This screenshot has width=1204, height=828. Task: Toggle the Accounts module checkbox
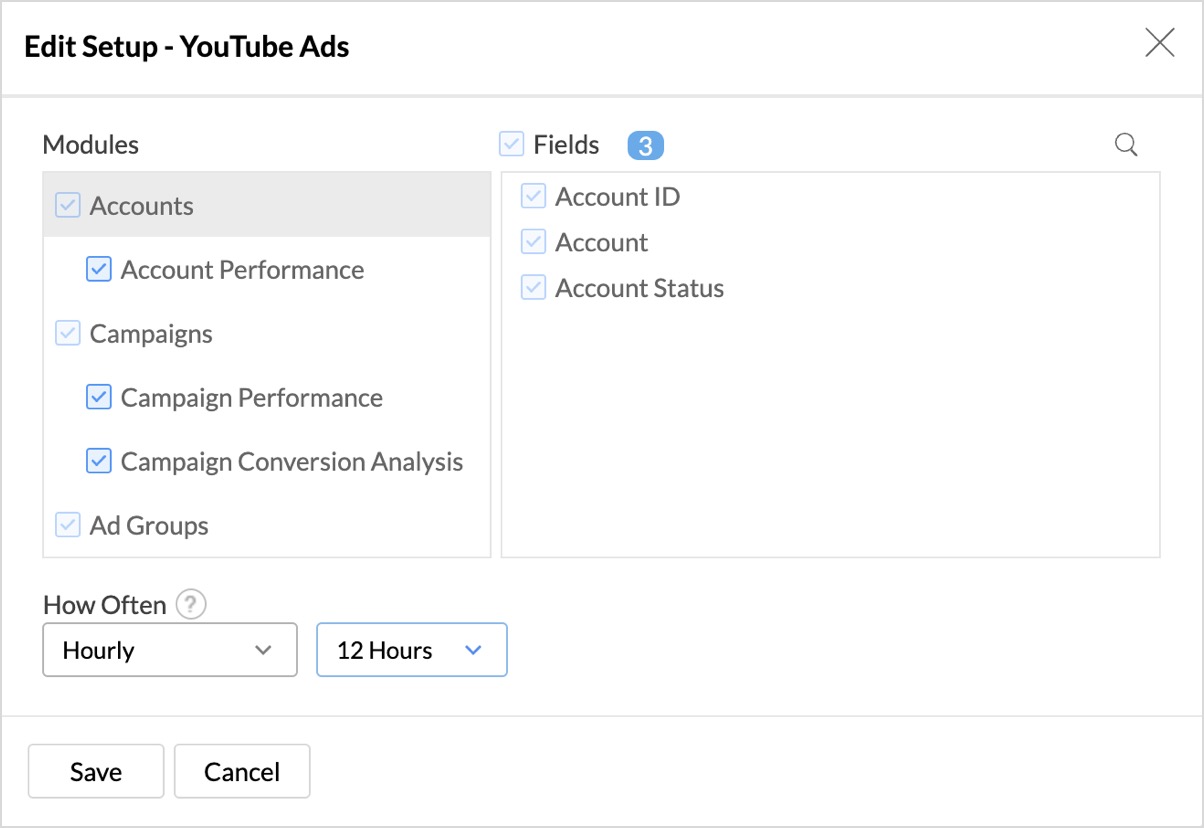pos(67,205)
